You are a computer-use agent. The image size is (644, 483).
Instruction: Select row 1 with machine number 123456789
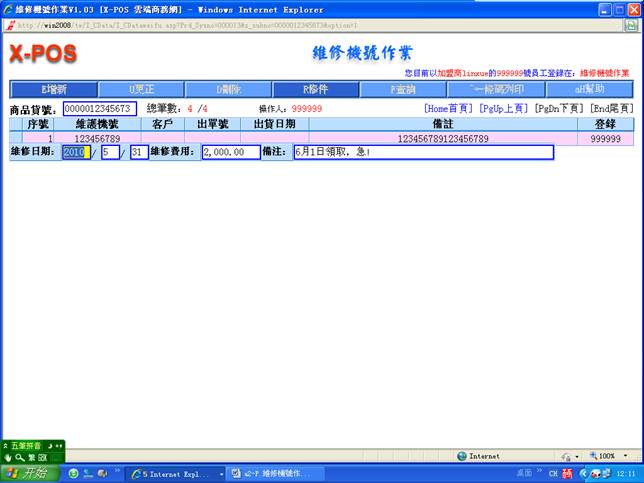tap(97, 139)
